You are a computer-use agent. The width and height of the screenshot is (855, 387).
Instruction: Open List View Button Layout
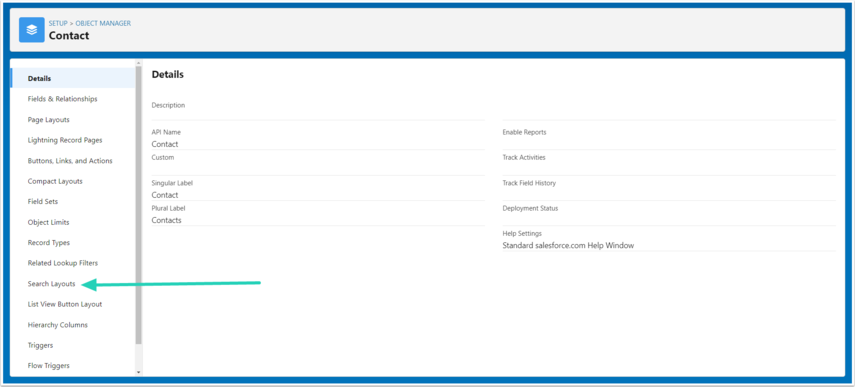pyautogui.click(x=65, y=304)
